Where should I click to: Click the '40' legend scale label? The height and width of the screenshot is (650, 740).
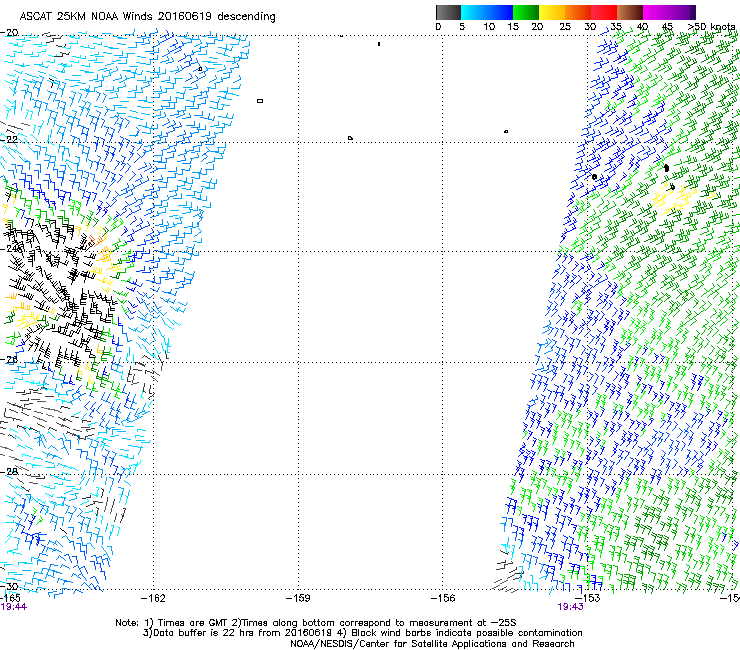[x=642, y=27]
